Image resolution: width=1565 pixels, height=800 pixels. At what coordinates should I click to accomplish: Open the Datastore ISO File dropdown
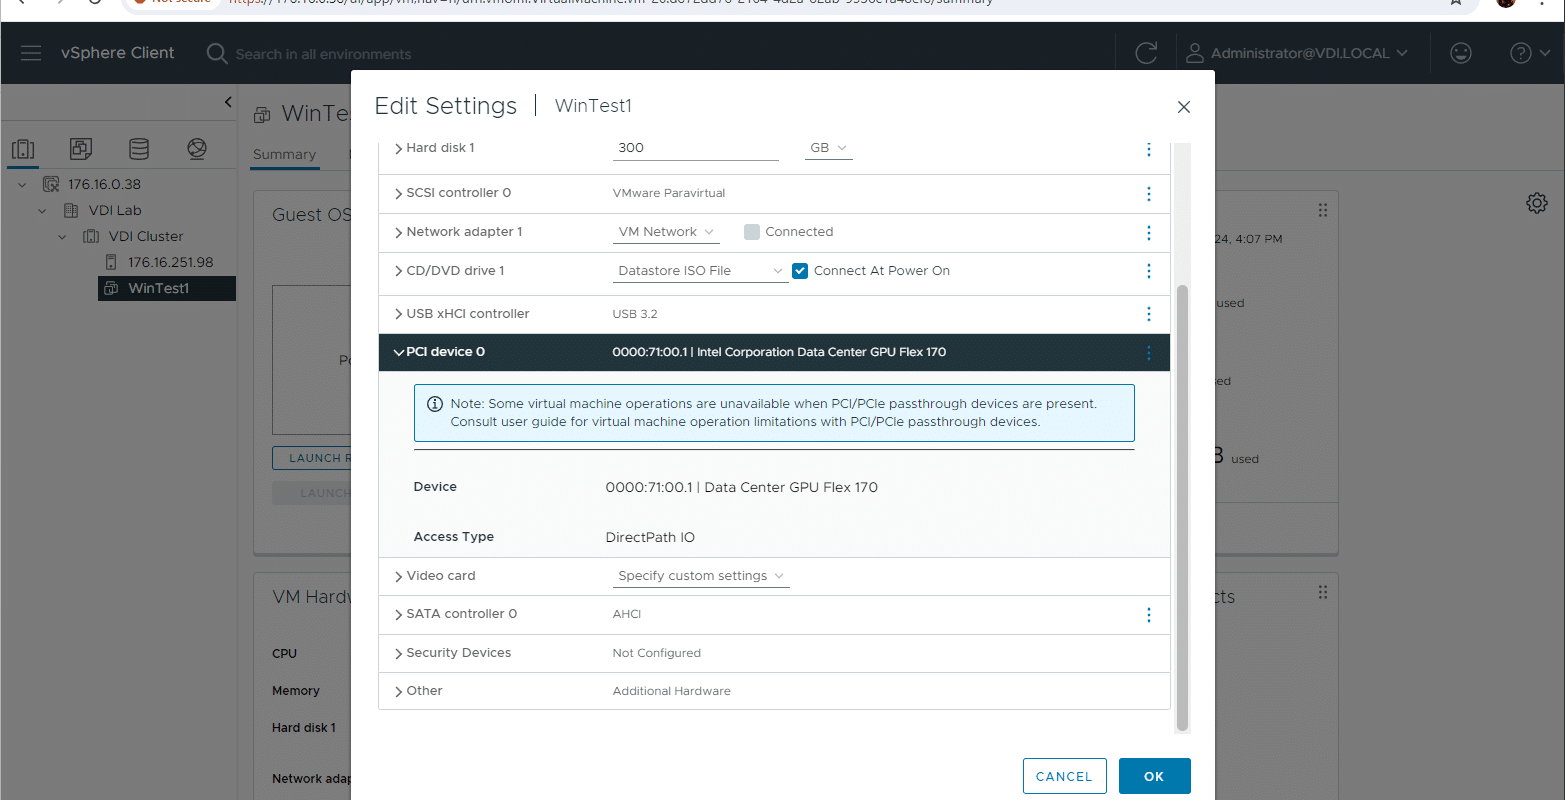(701, 271)
